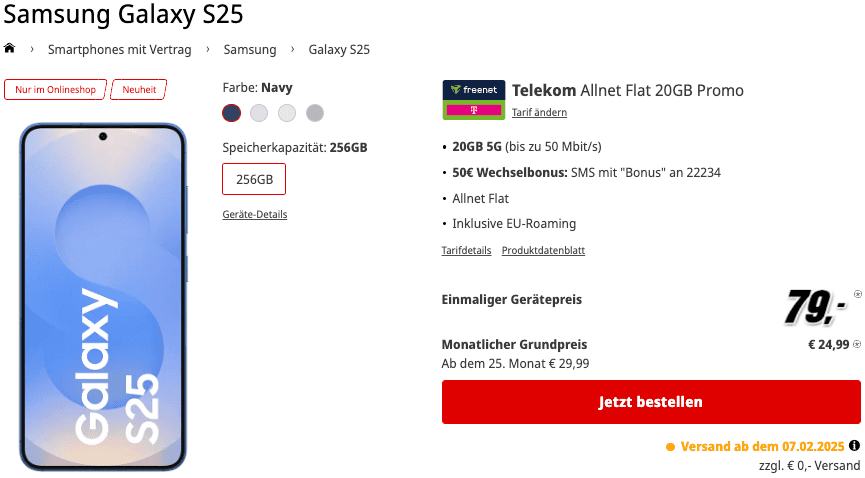
Task: Expand the Tarifdetails link
Action: (466, 250)
